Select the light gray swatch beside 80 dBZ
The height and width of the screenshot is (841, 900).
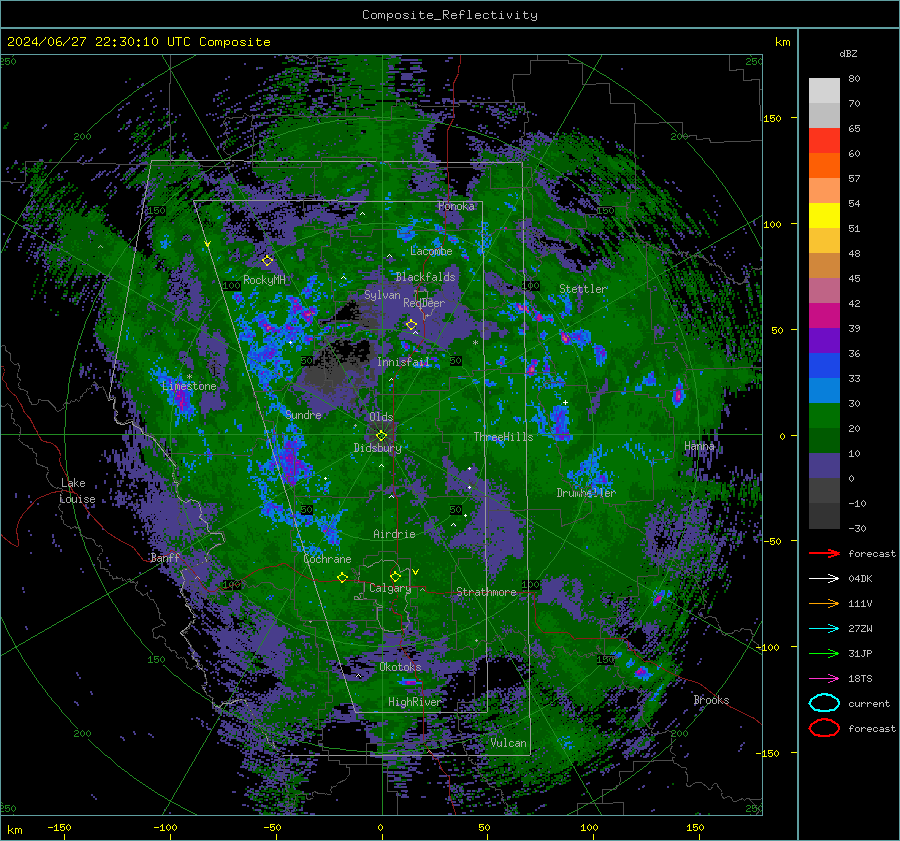click(x=824, y=91)
